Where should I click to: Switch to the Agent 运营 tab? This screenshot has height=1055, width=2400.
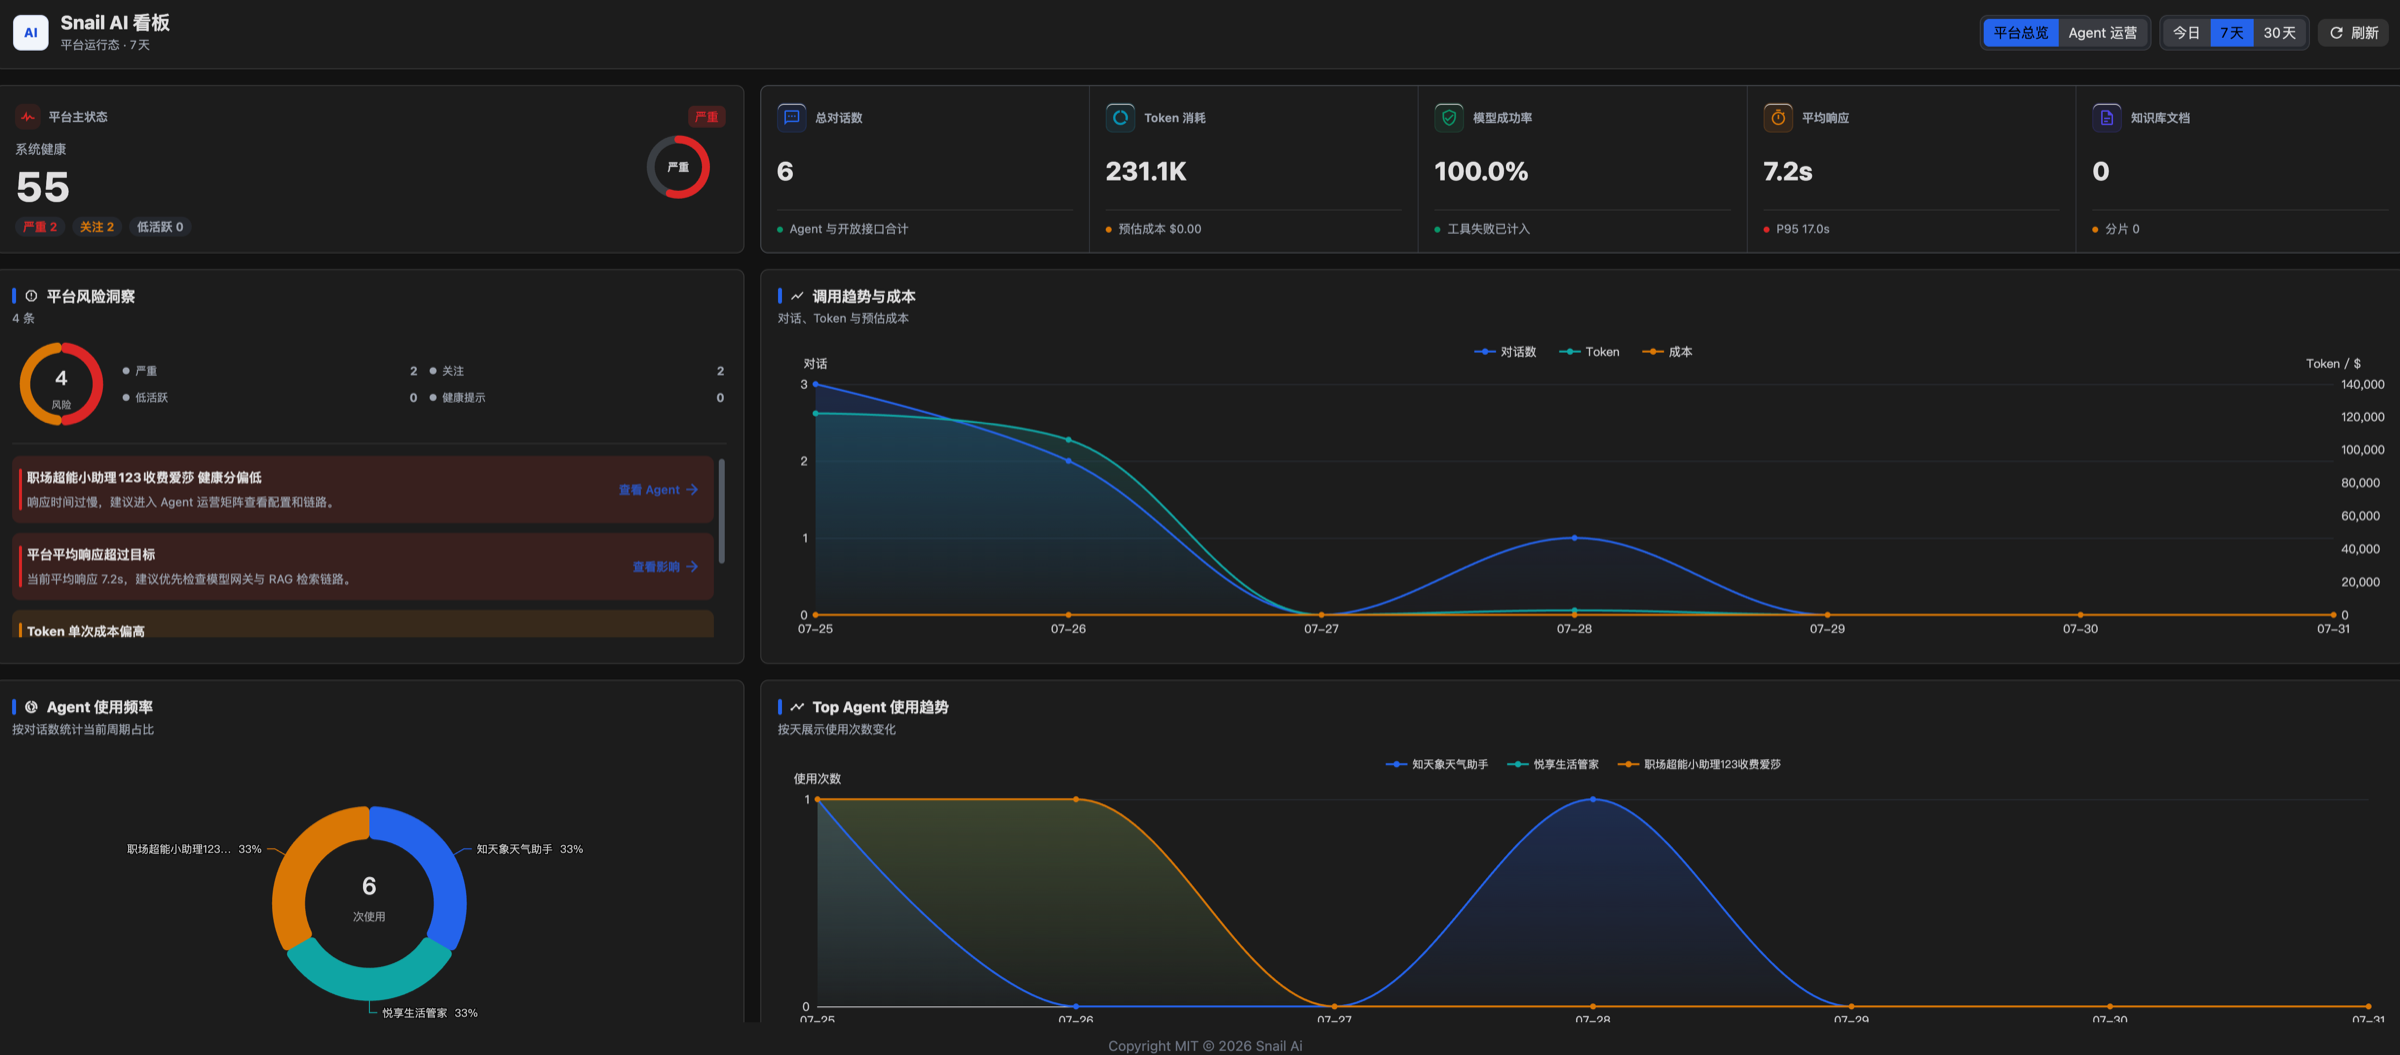(2102, 33)
